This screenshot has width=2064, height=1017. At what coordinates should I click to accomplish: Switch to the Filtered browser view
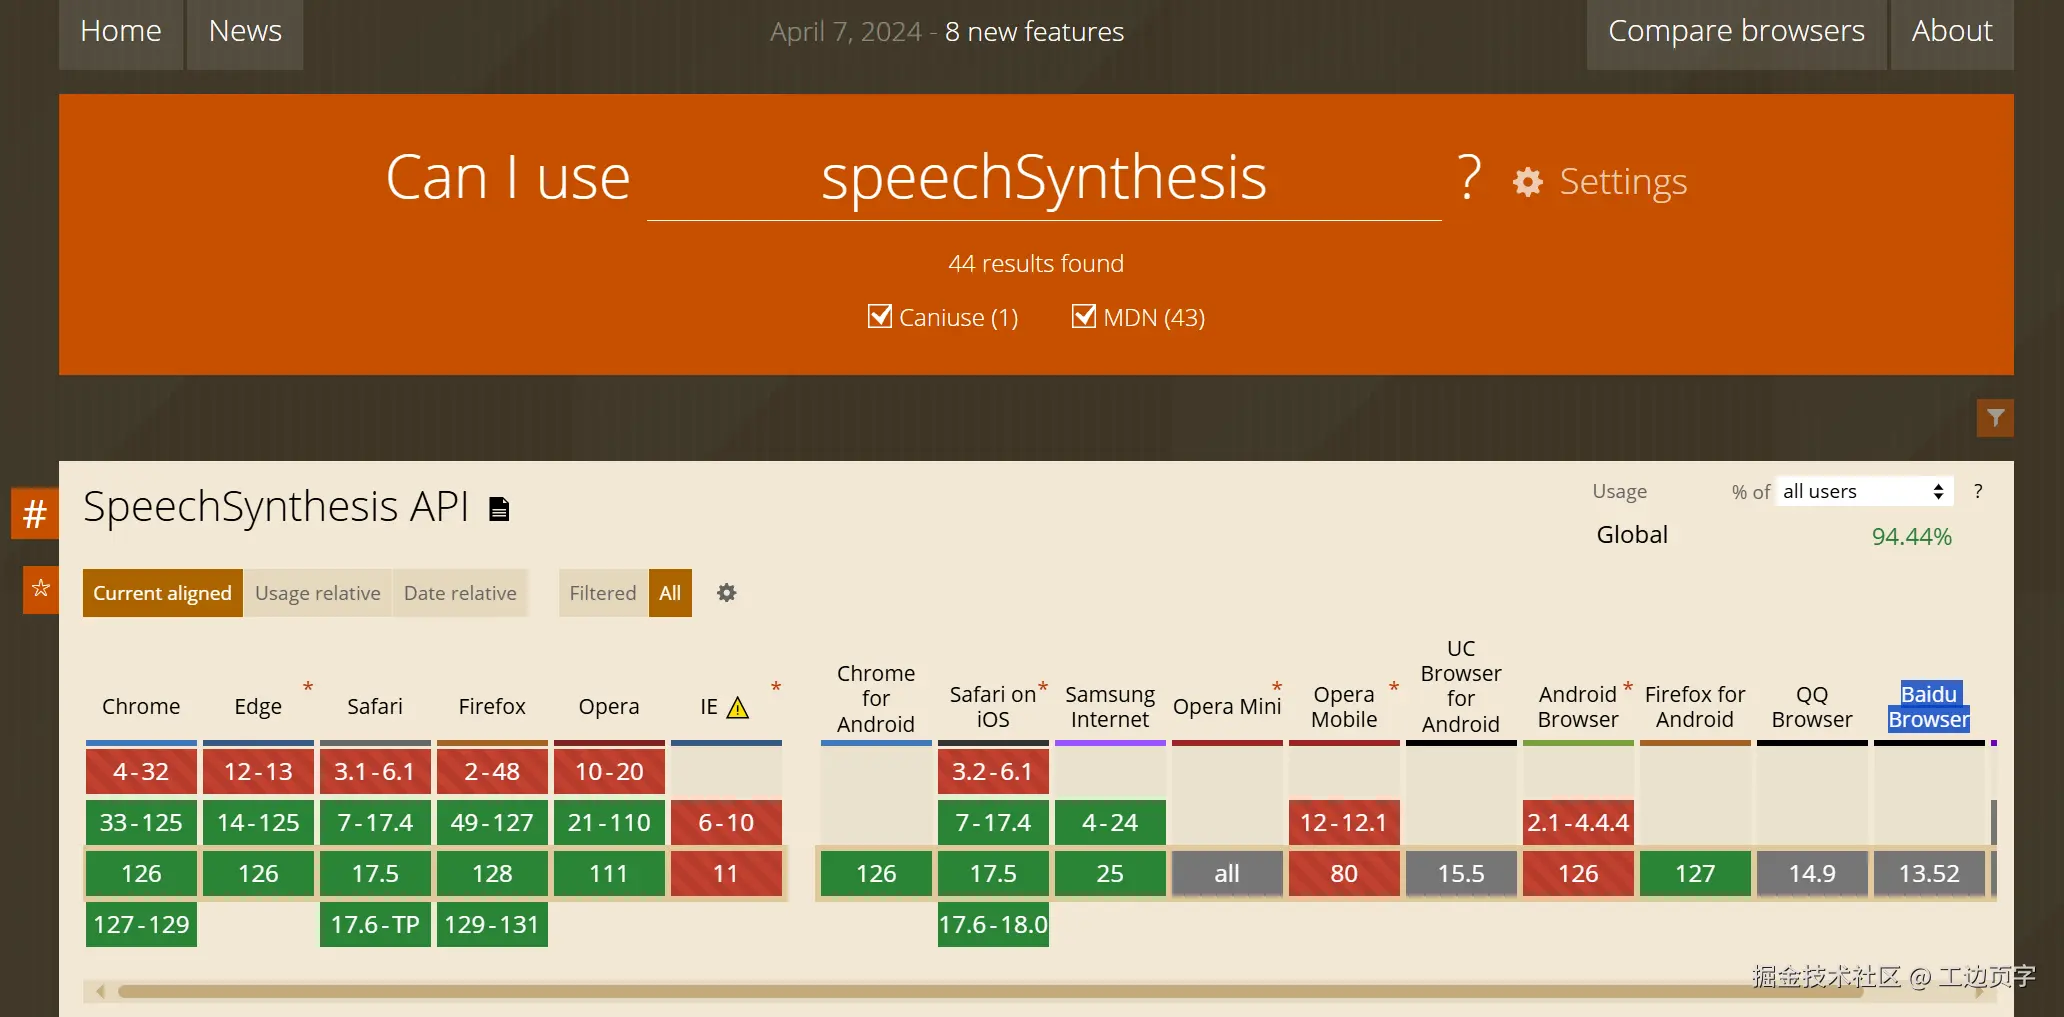(602, 593)
